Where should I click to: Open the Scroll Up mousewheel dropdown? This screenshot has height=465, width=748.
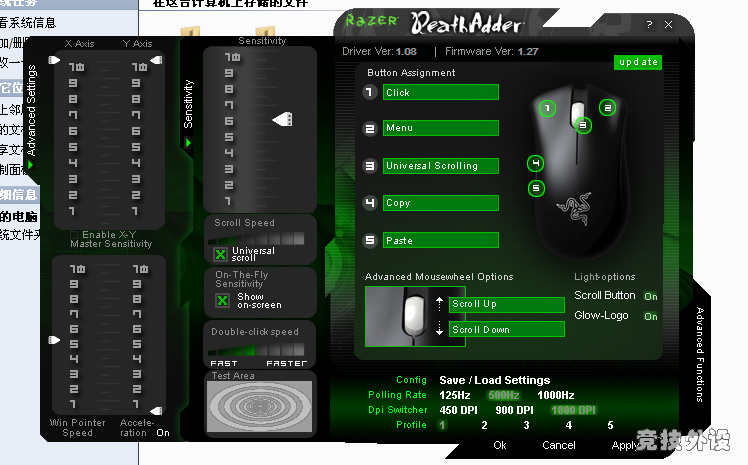[506, 304]
